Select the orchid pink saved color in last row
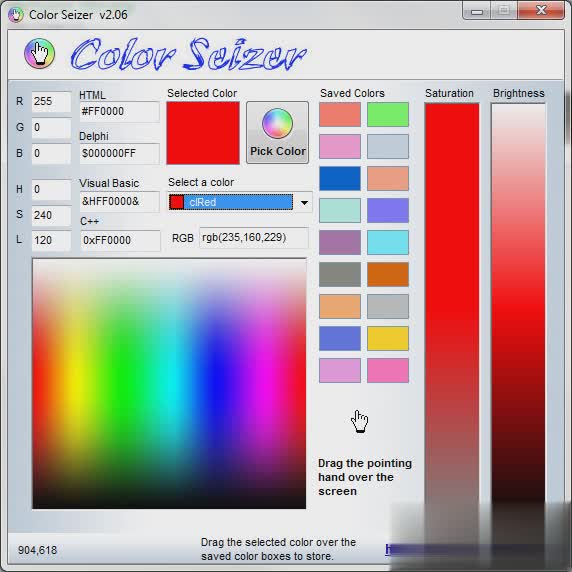Image resolution: width=572 pixels, height=572 pixels. tap(340, 370)
